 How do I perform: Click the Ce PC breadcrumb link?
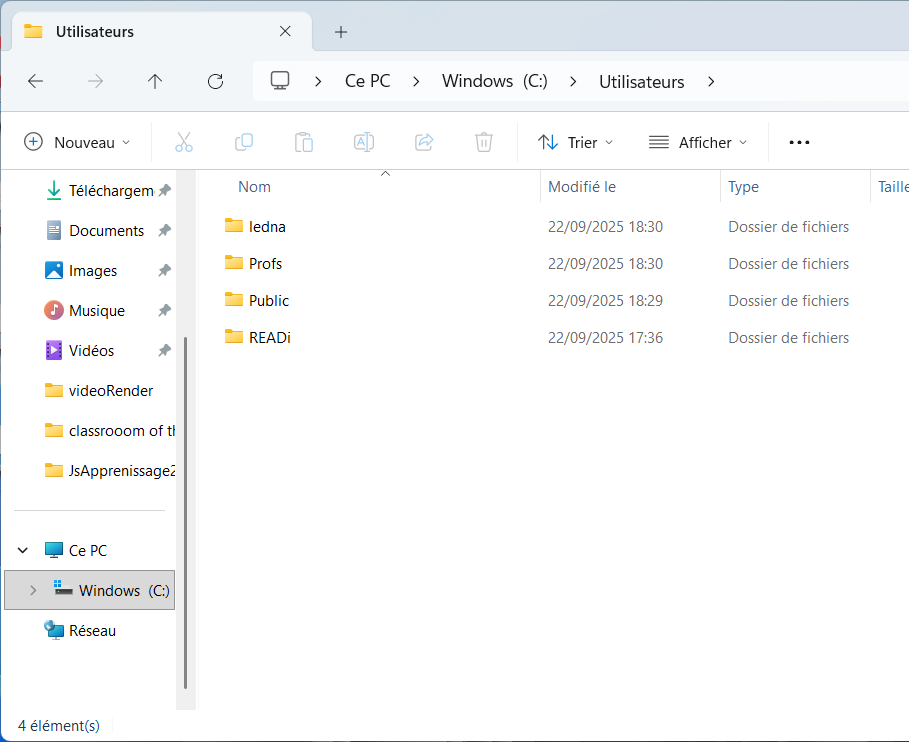(367, 82)
